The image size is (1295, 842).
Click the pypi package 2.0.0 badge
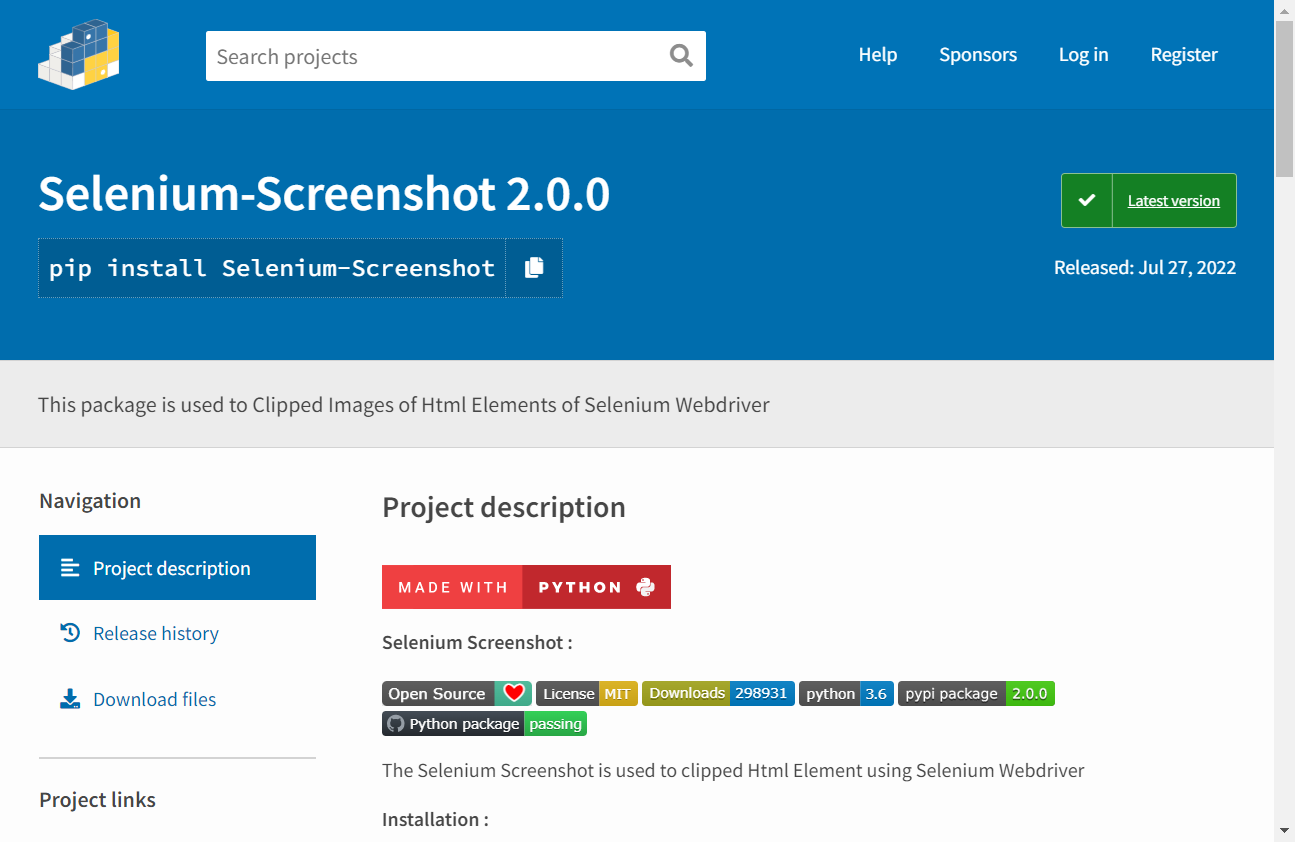tap(976, 694)
